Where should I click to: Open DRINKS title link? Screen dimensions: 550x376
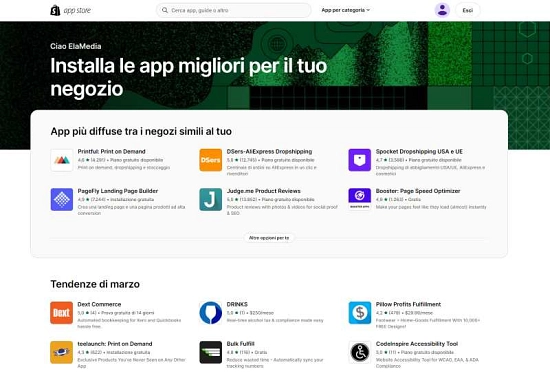coord(237,304)
